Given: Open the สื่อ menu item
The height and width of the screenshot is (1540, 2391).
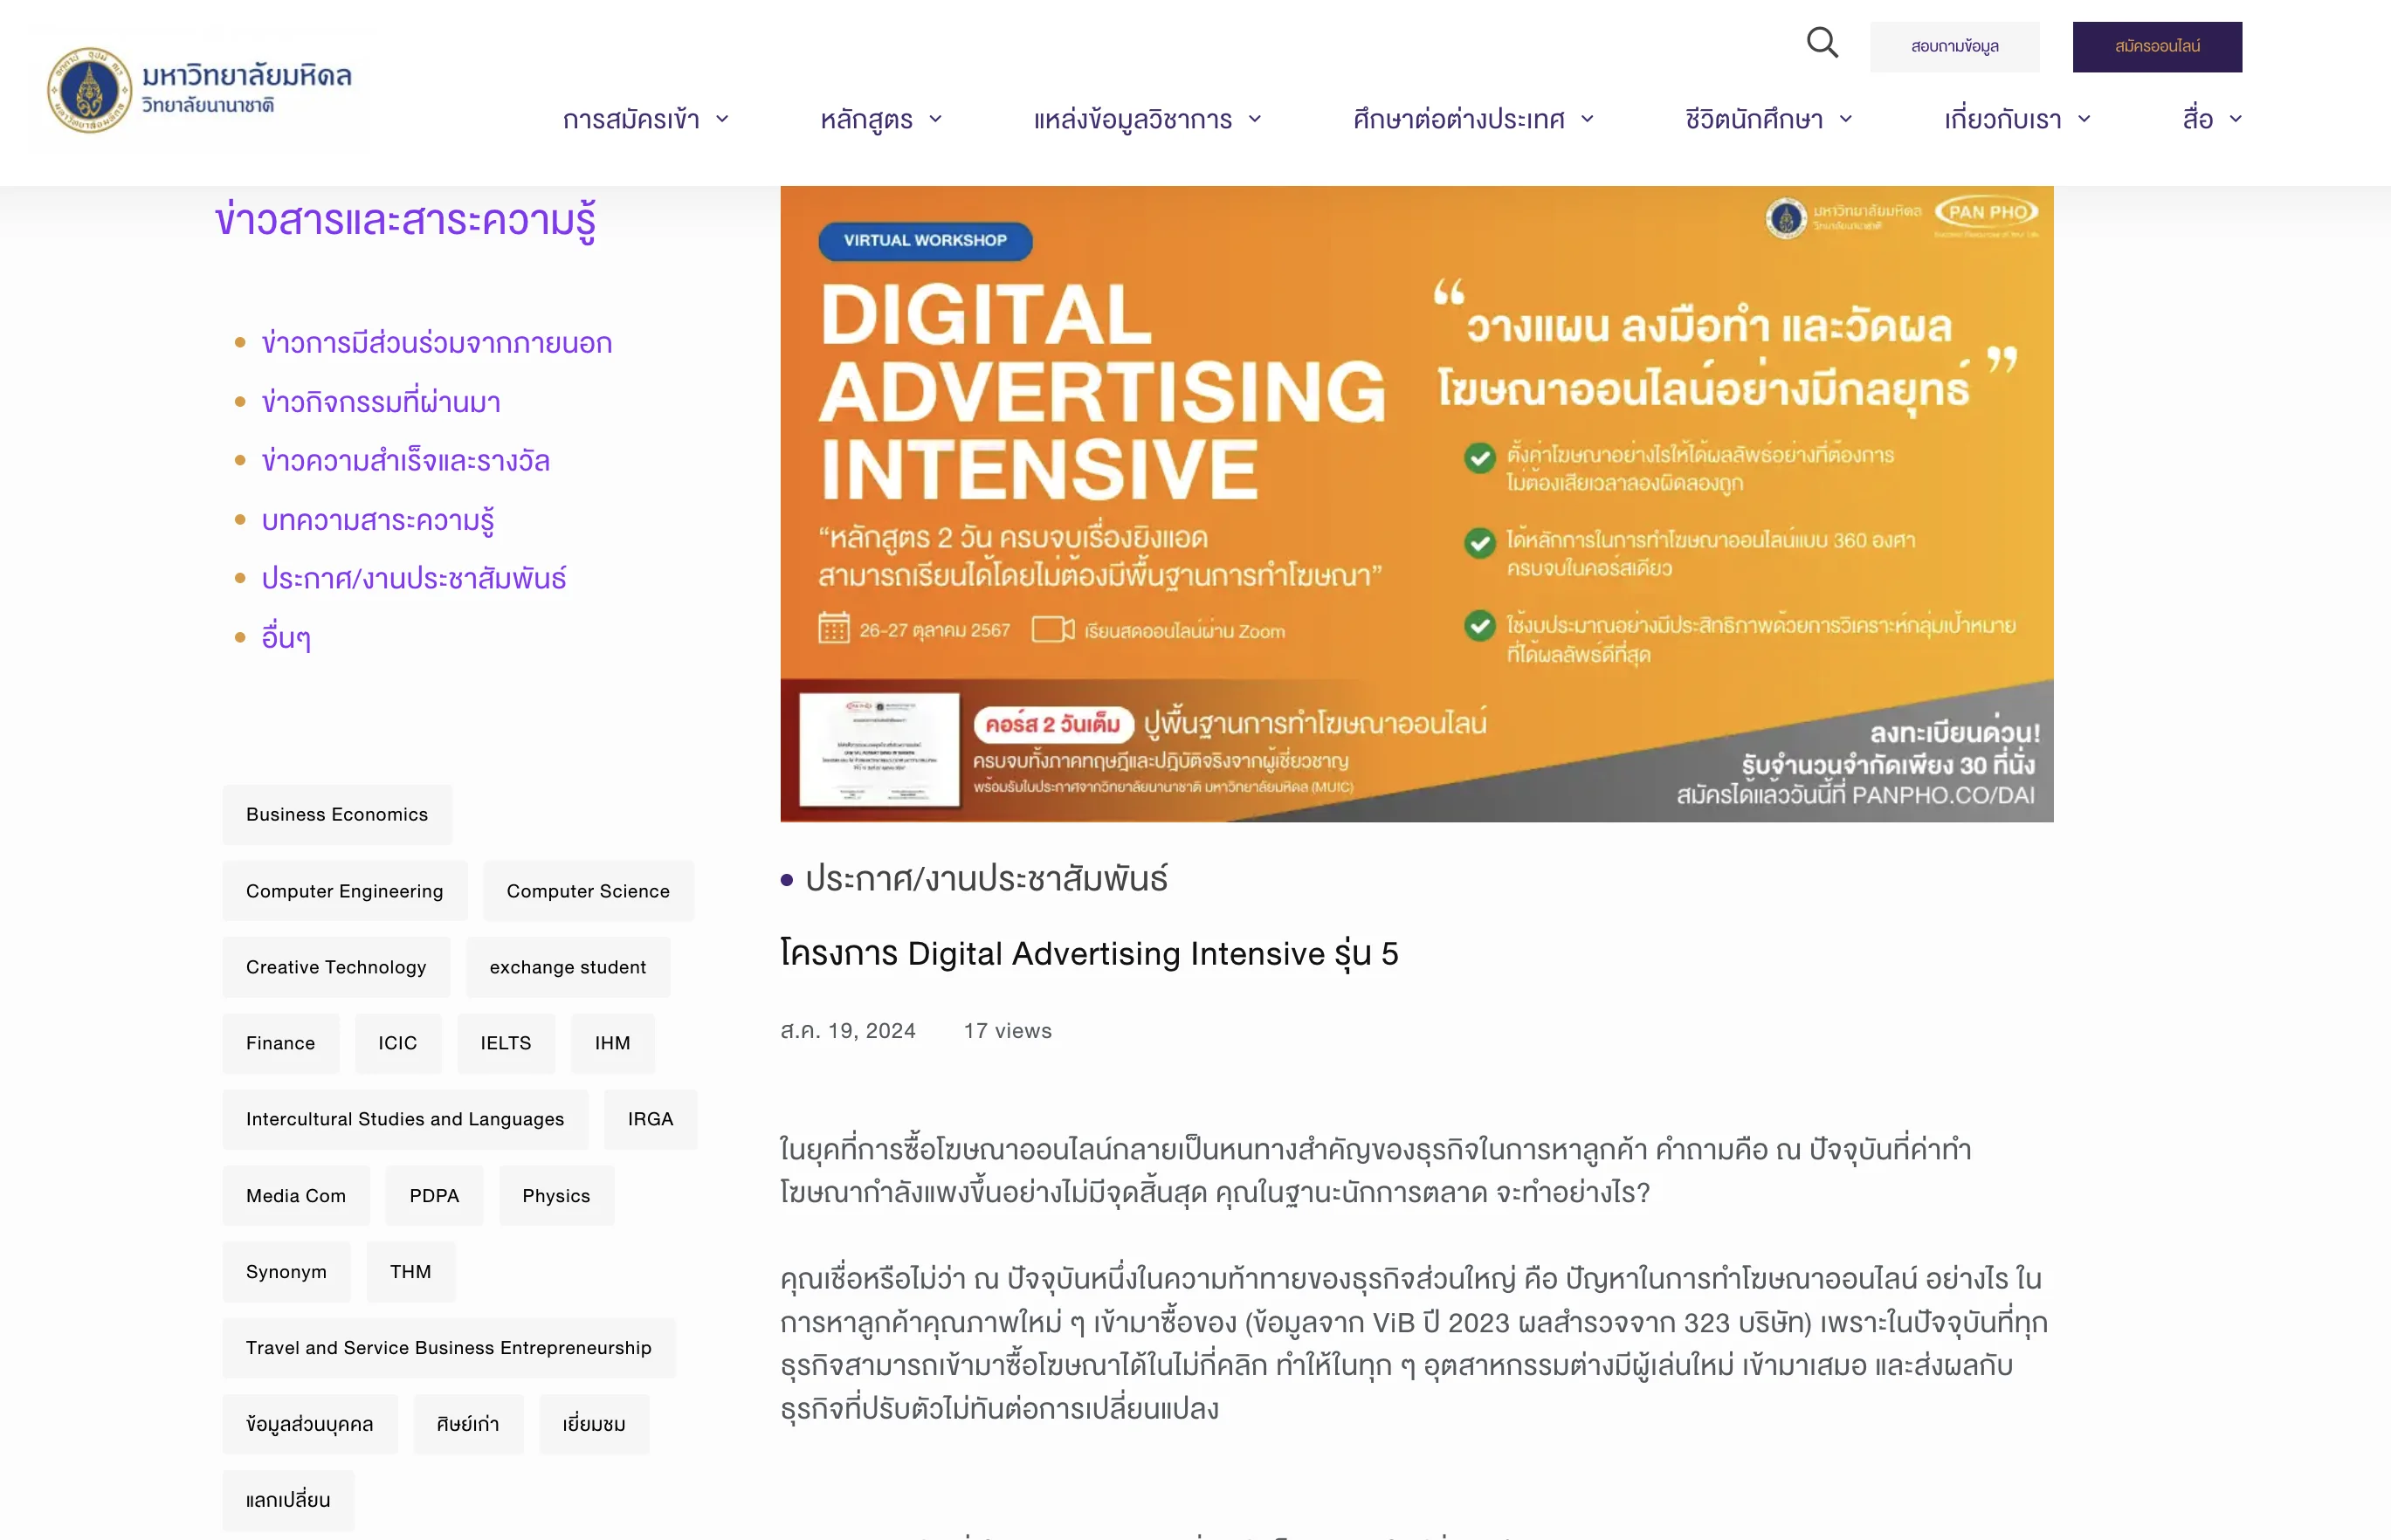Looking at the screenshot, I should click(x=2198, y=119).
